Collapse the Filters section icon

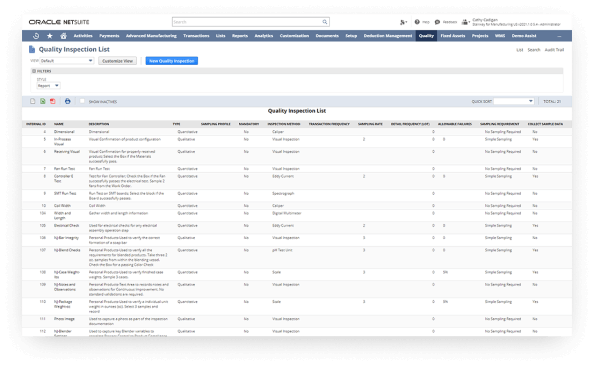click(x=34, y=71)
